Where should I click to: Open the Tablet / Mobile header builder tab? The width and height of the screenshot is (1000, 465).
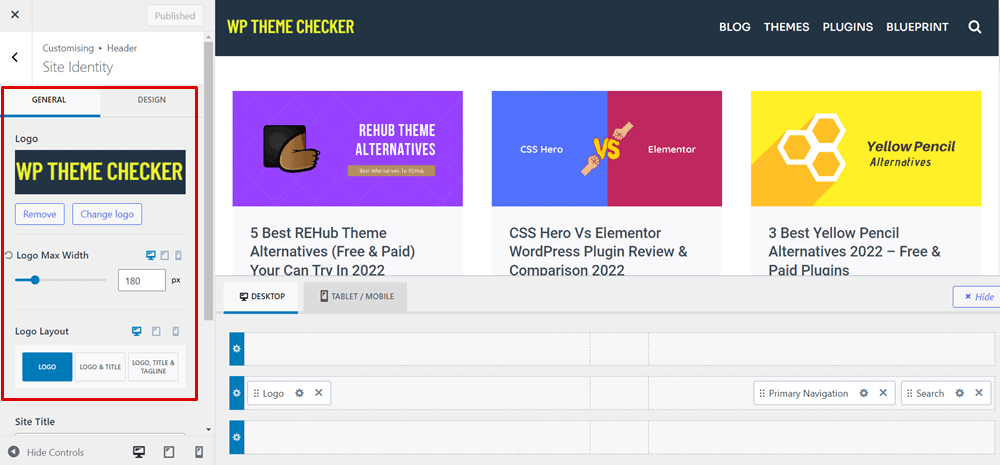click(x=356, y=297)
